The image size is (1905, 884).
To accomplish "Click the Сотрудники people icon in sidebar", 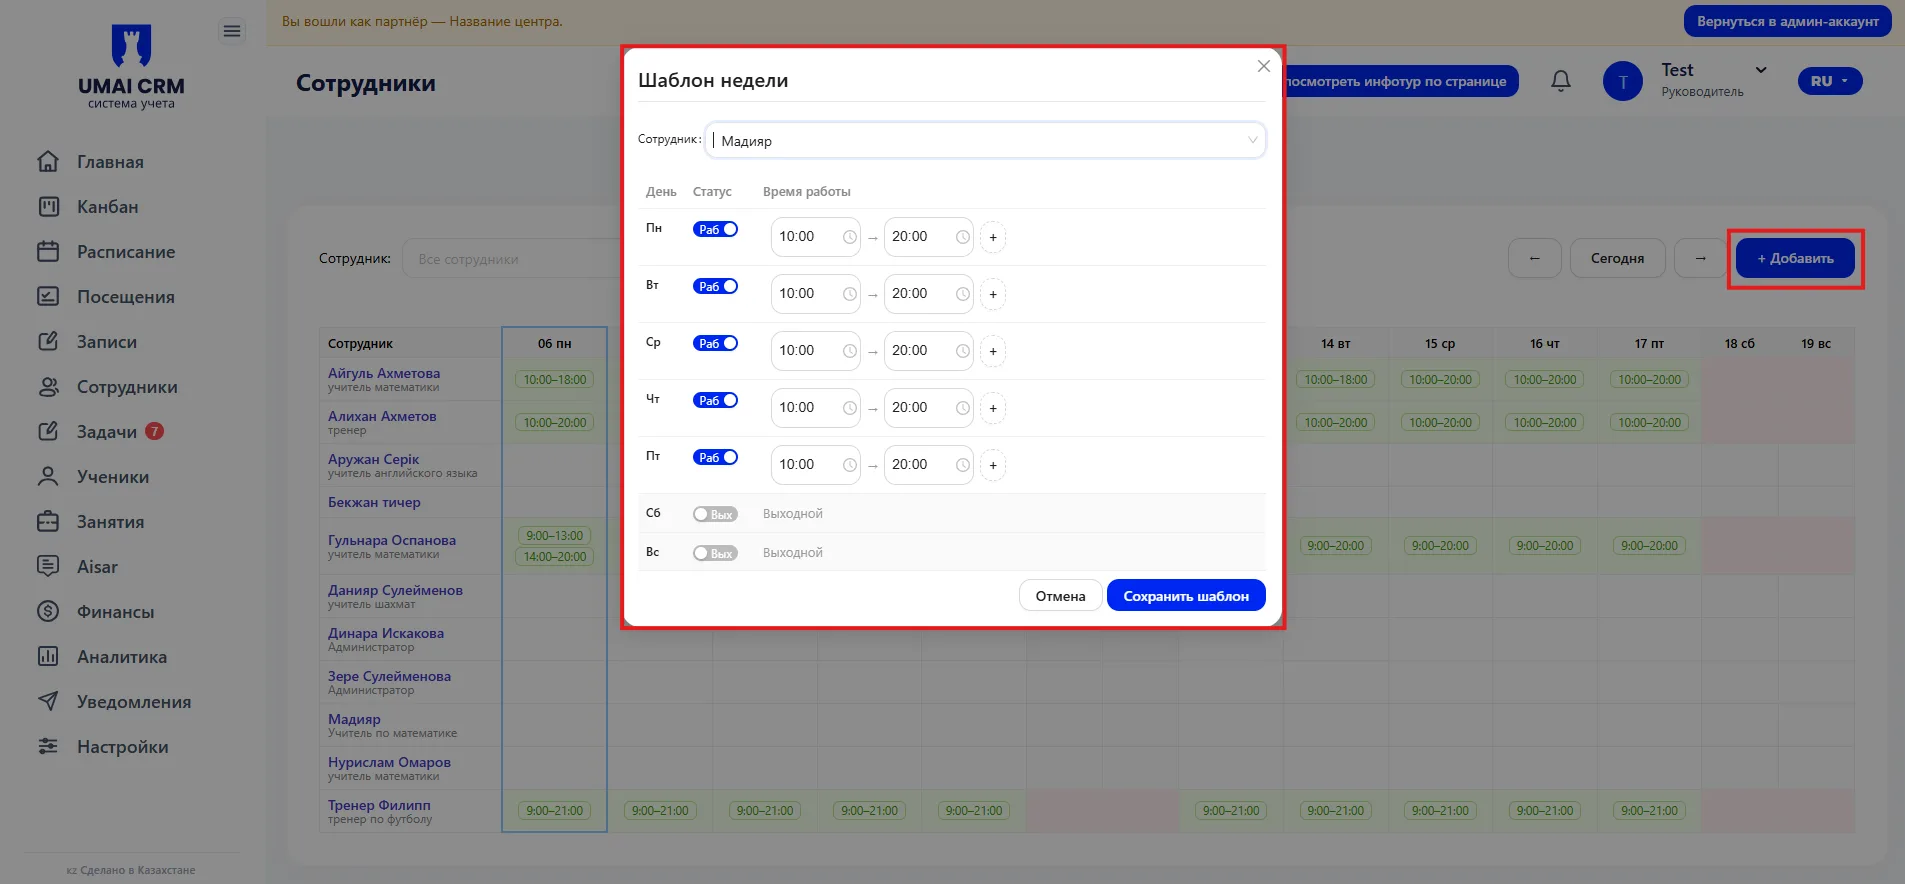I will tap(48, 386).
